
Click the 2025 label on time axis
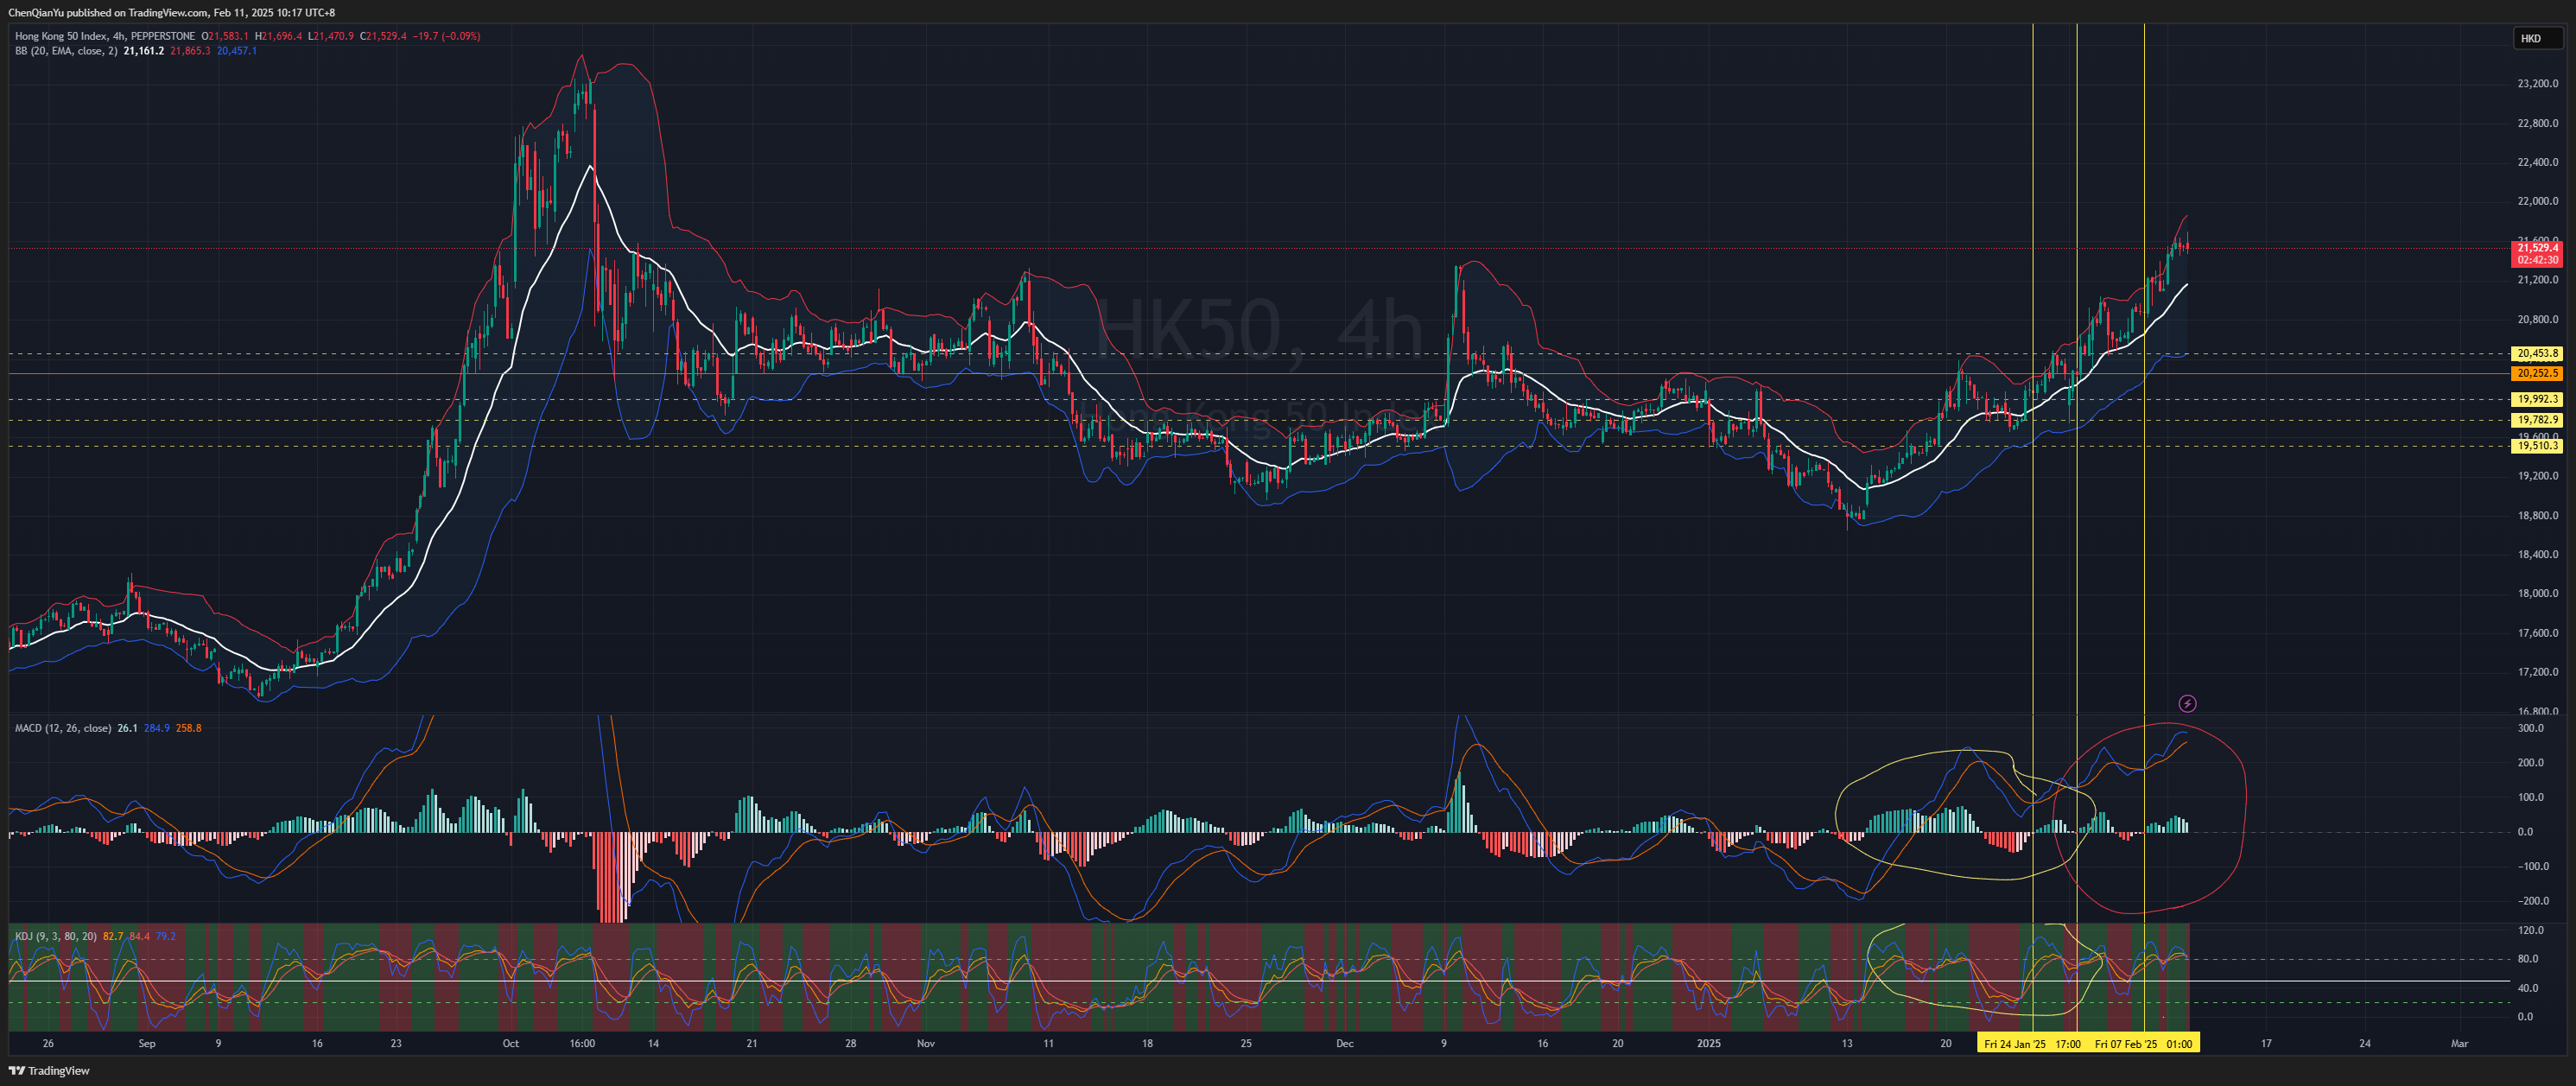[1709, 1044]
